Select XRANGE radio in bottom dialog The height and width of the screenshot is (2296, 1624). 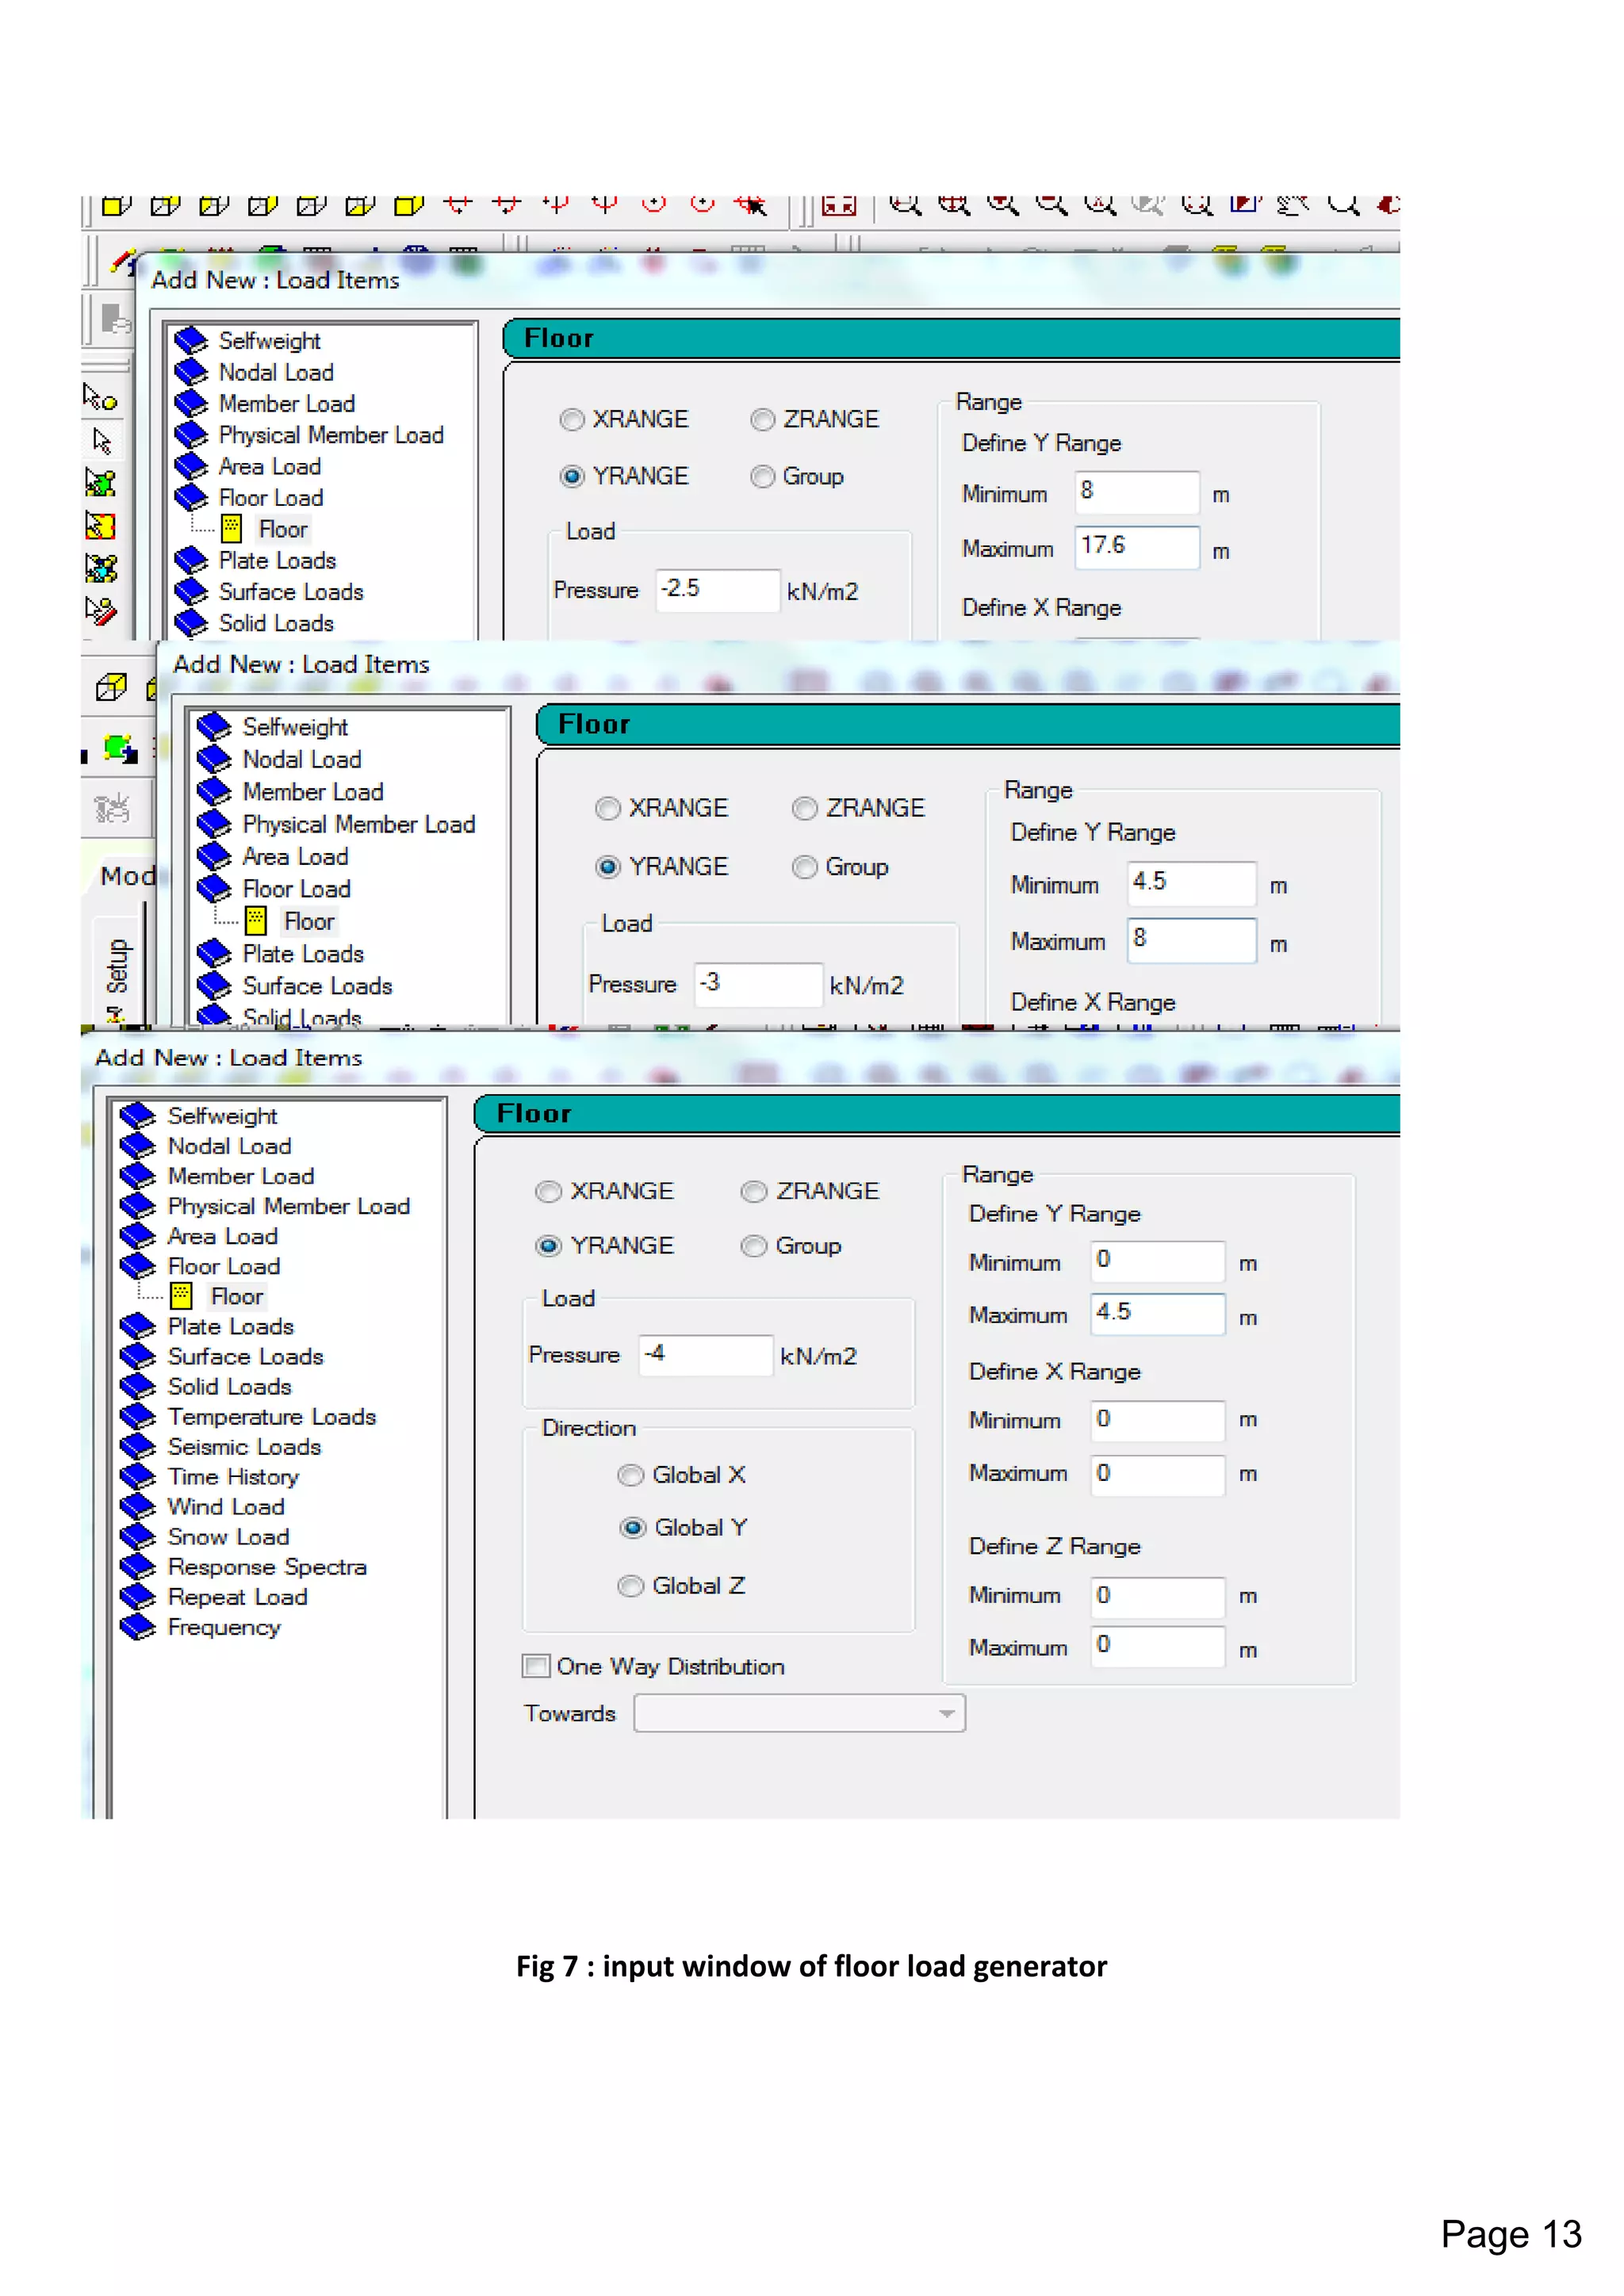548,1191
